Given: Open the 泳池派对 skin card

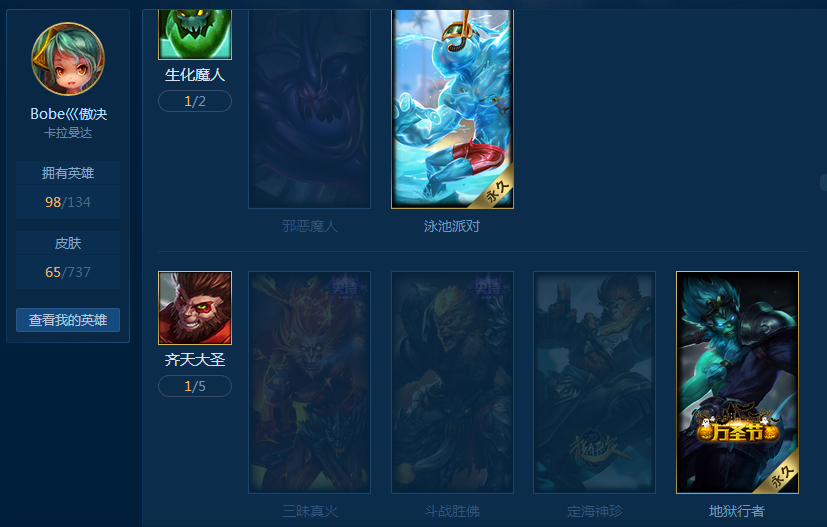Looking at the screenshot, I should tap(452, 109).
